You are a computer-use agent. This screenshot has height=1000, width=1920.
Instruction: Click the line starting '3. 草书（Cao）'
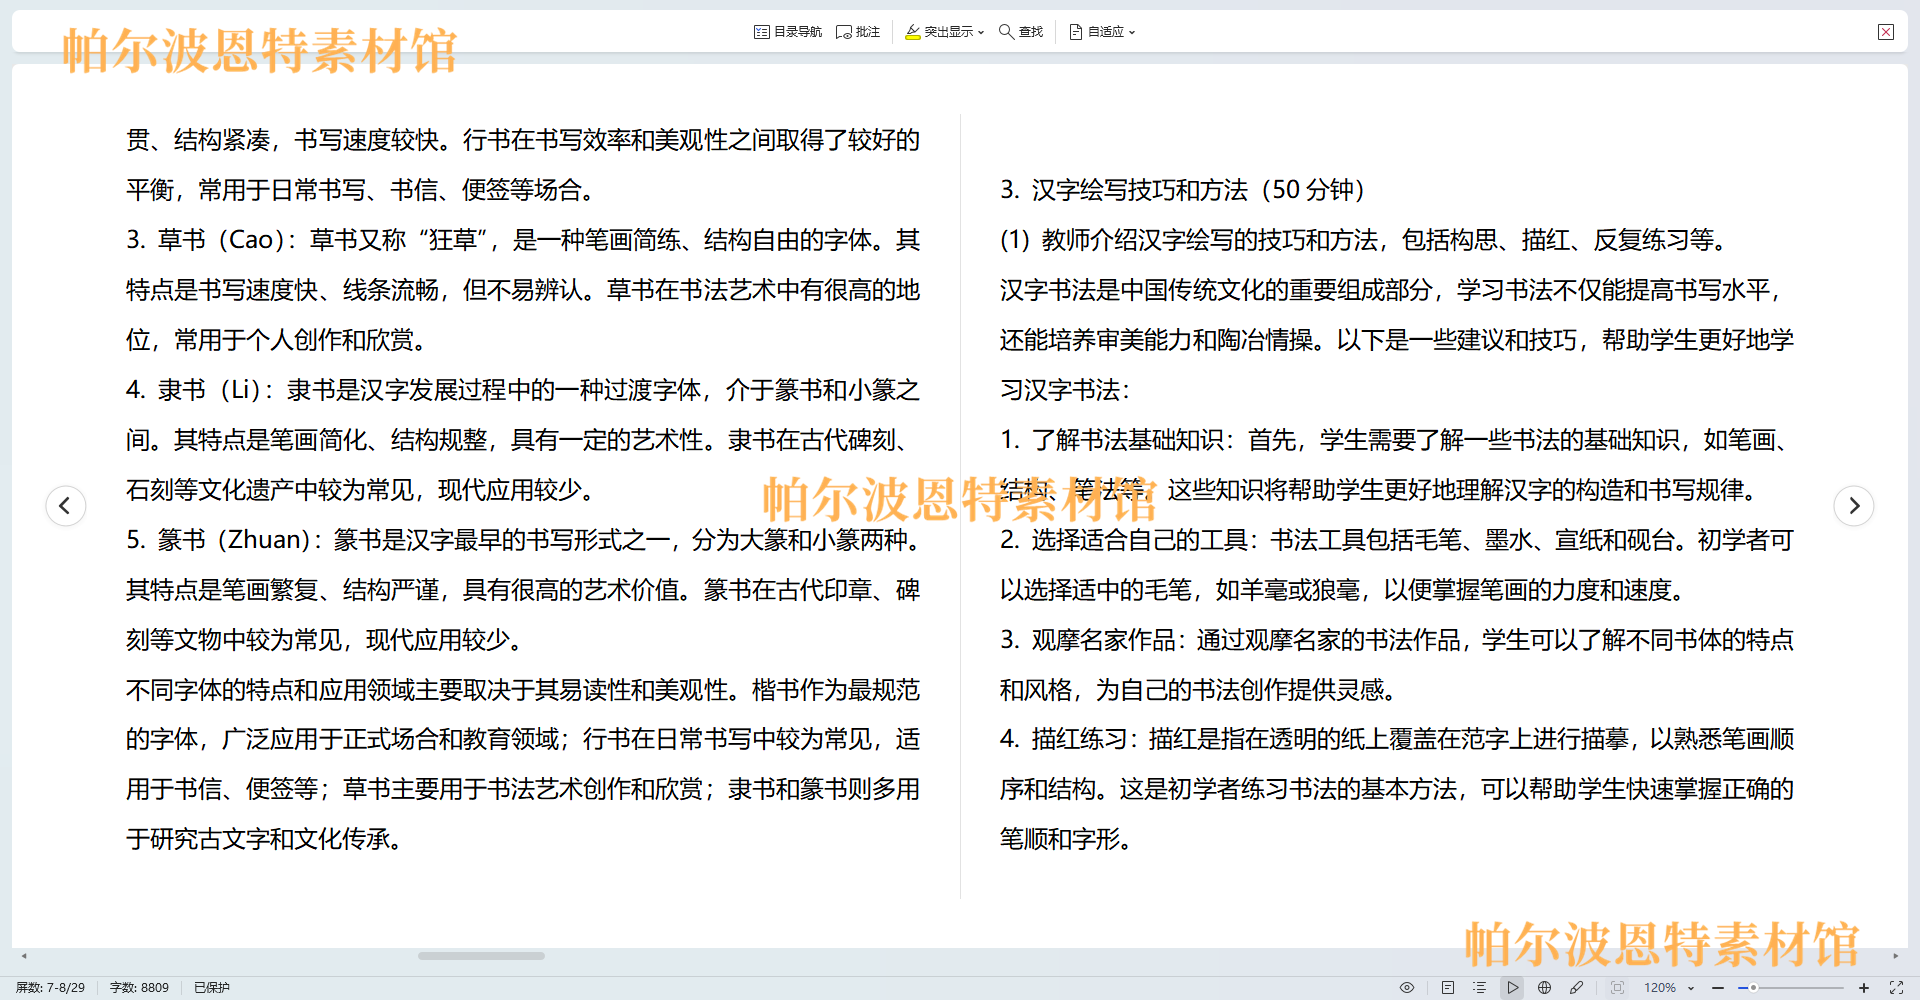[x=523, y=240]
